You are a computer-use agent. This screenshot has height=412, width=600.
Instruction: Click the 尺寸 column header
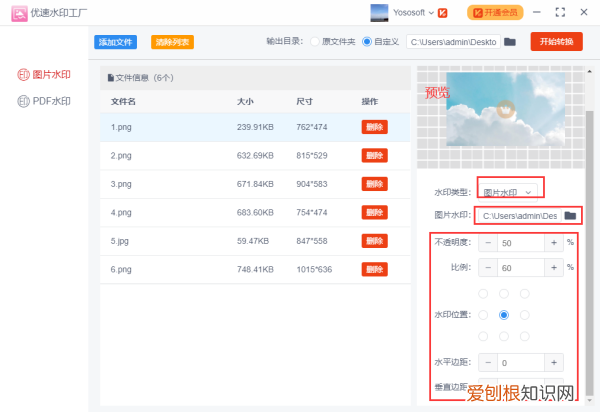pos(304,101)
